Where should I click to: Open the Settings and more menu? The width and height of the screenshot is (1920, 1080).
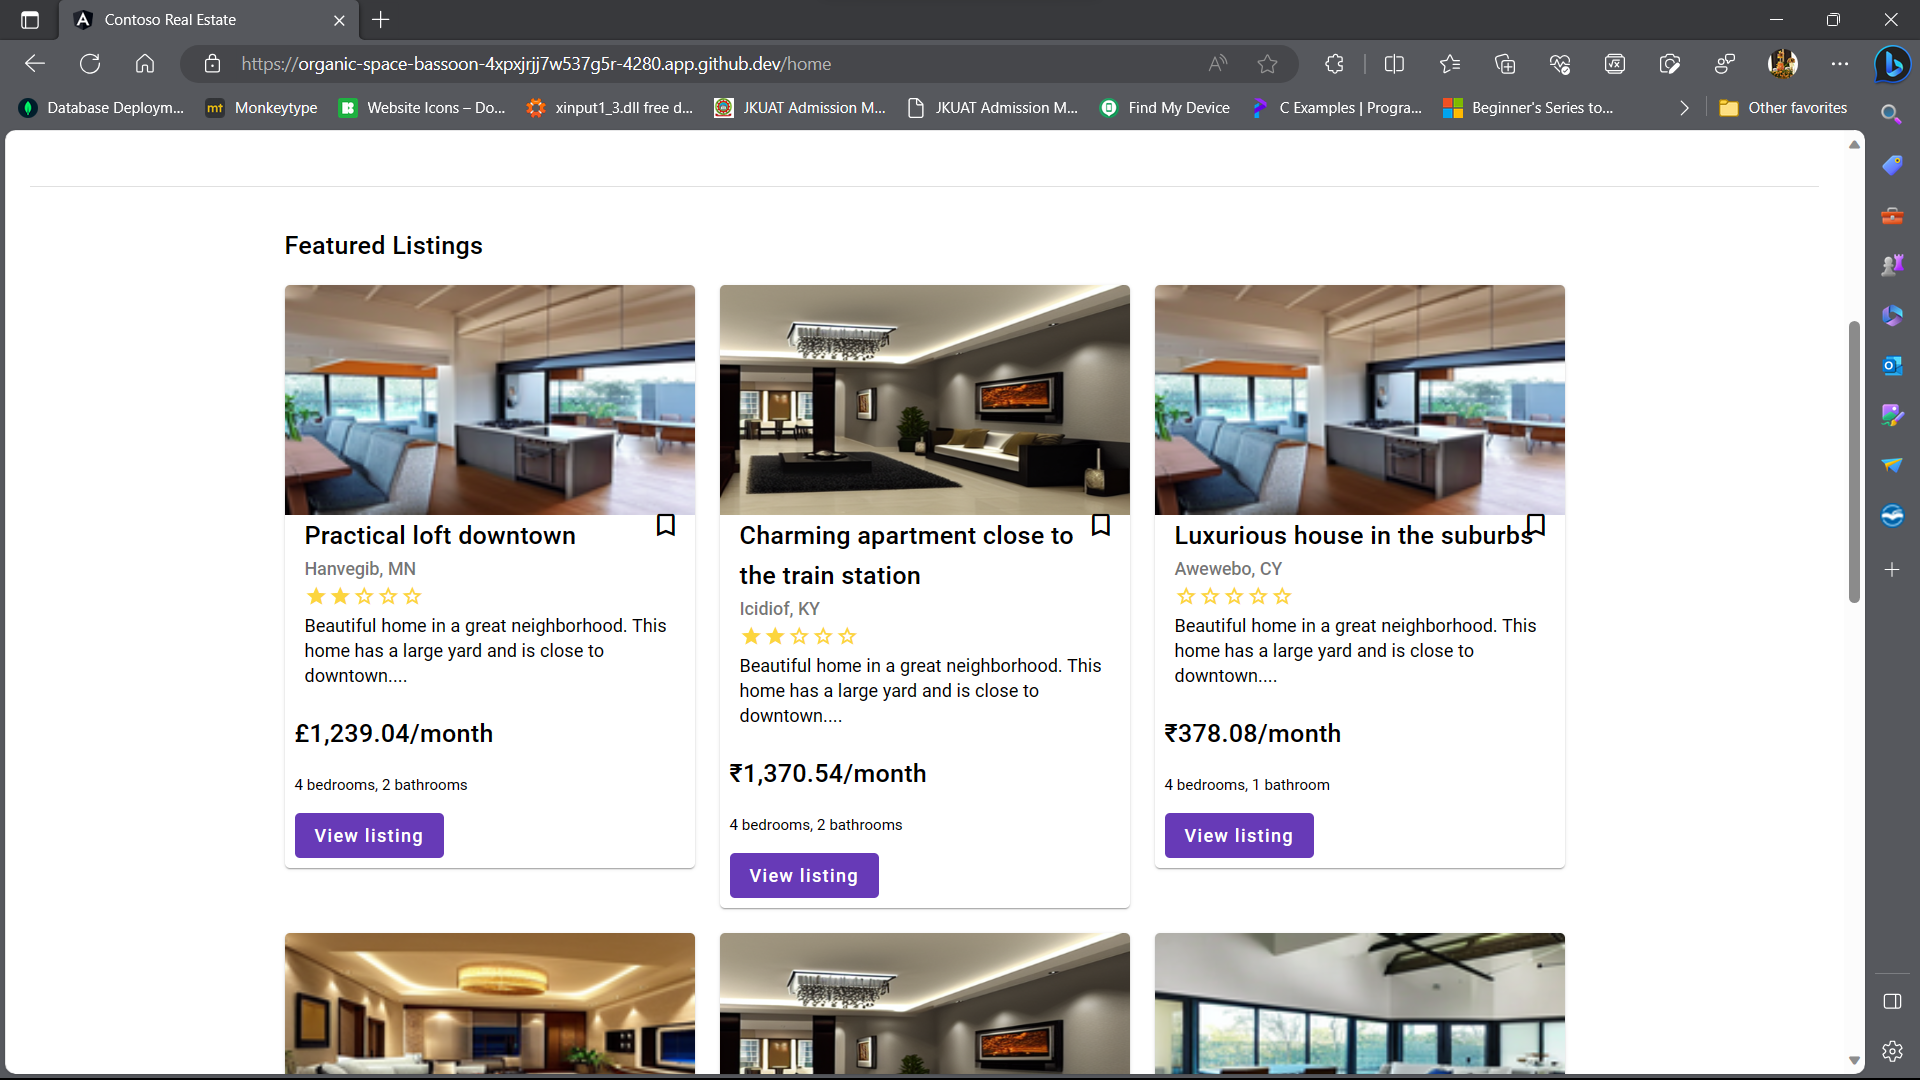1840,63
